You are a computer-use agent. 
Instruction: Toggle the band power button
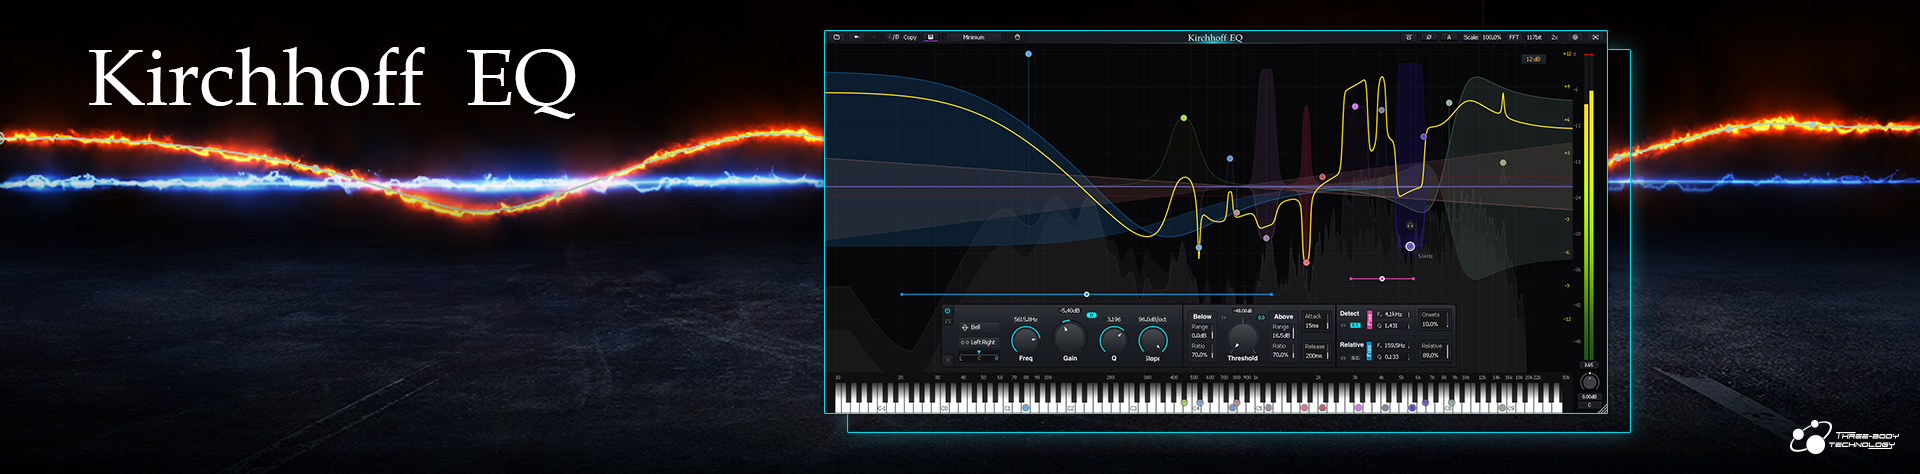pos(947,311)
